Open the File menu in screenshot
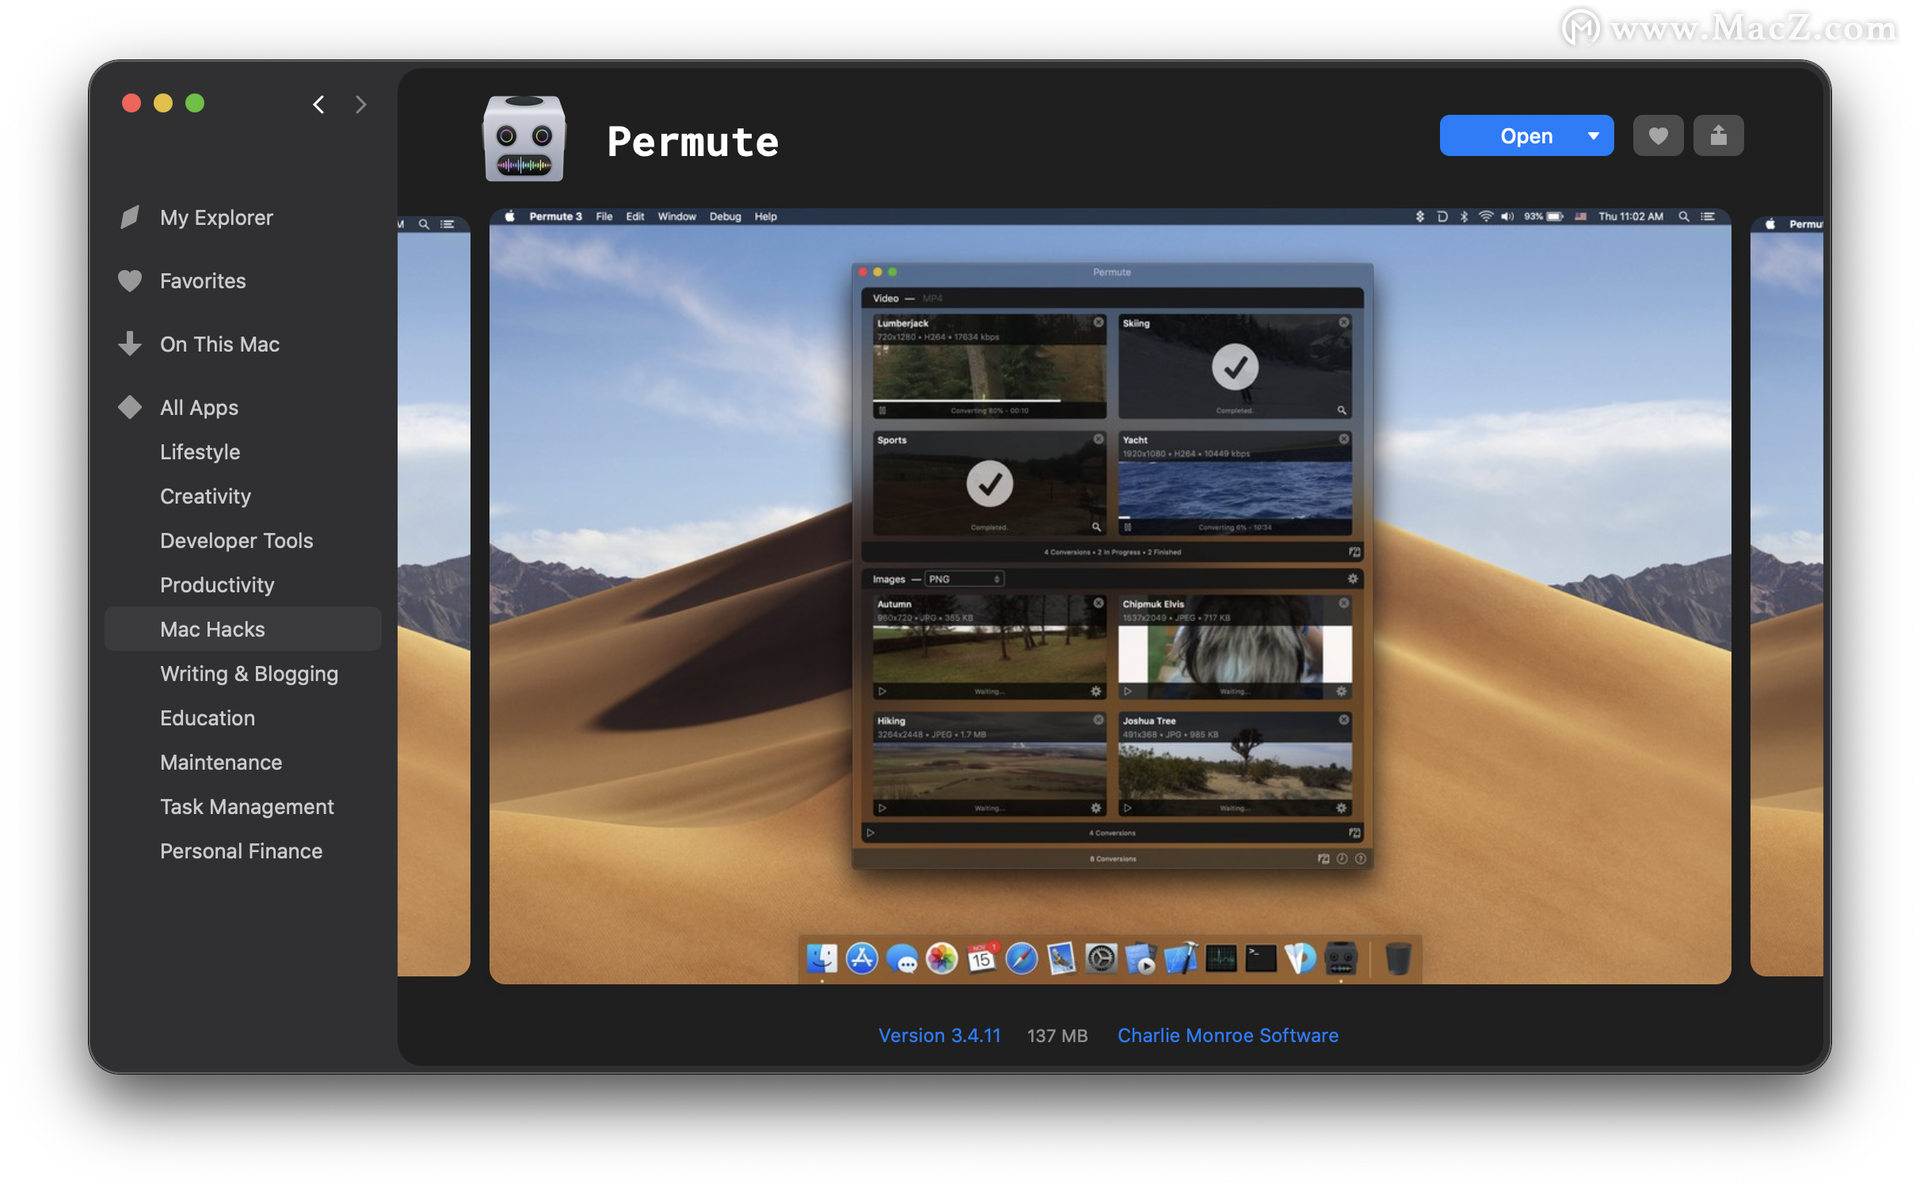This screenshot has height=1191, width=1920. click(604, 216)
